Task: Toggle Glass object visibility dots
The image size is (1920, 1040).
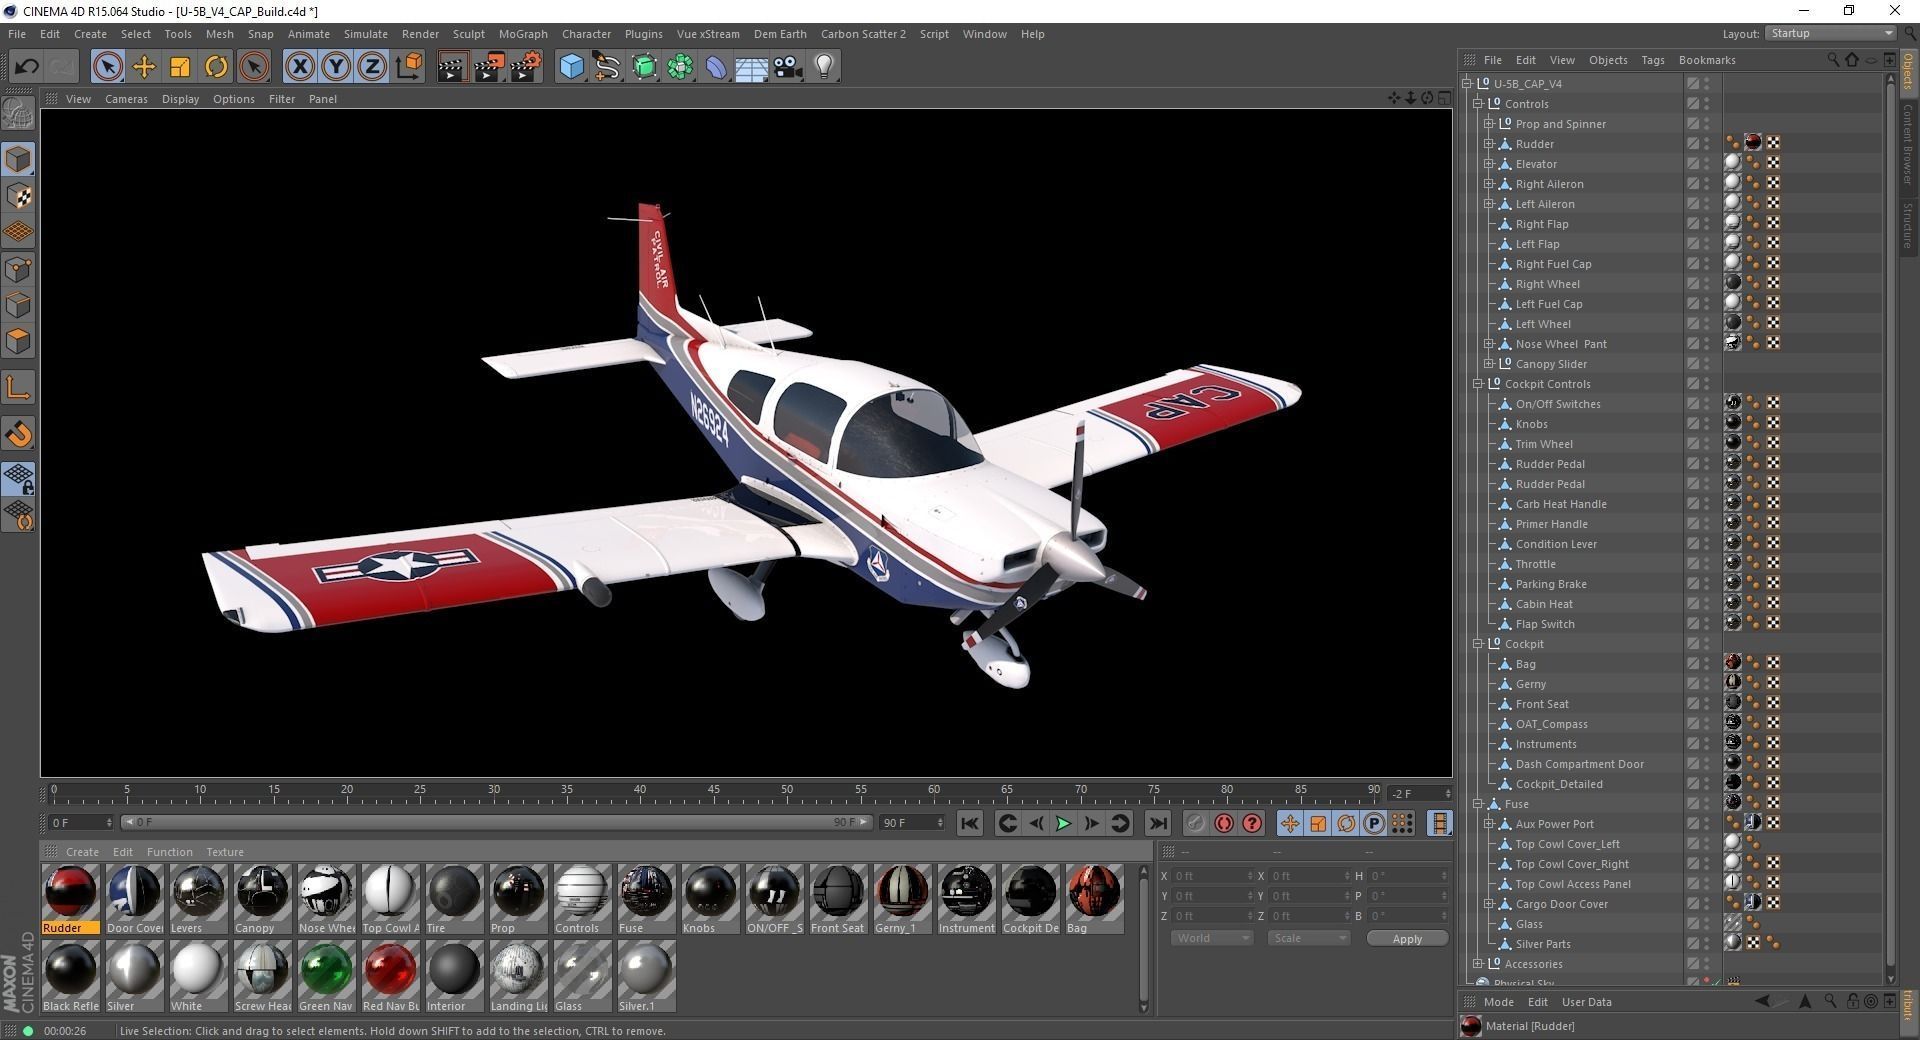Action: pos(1707,924)
